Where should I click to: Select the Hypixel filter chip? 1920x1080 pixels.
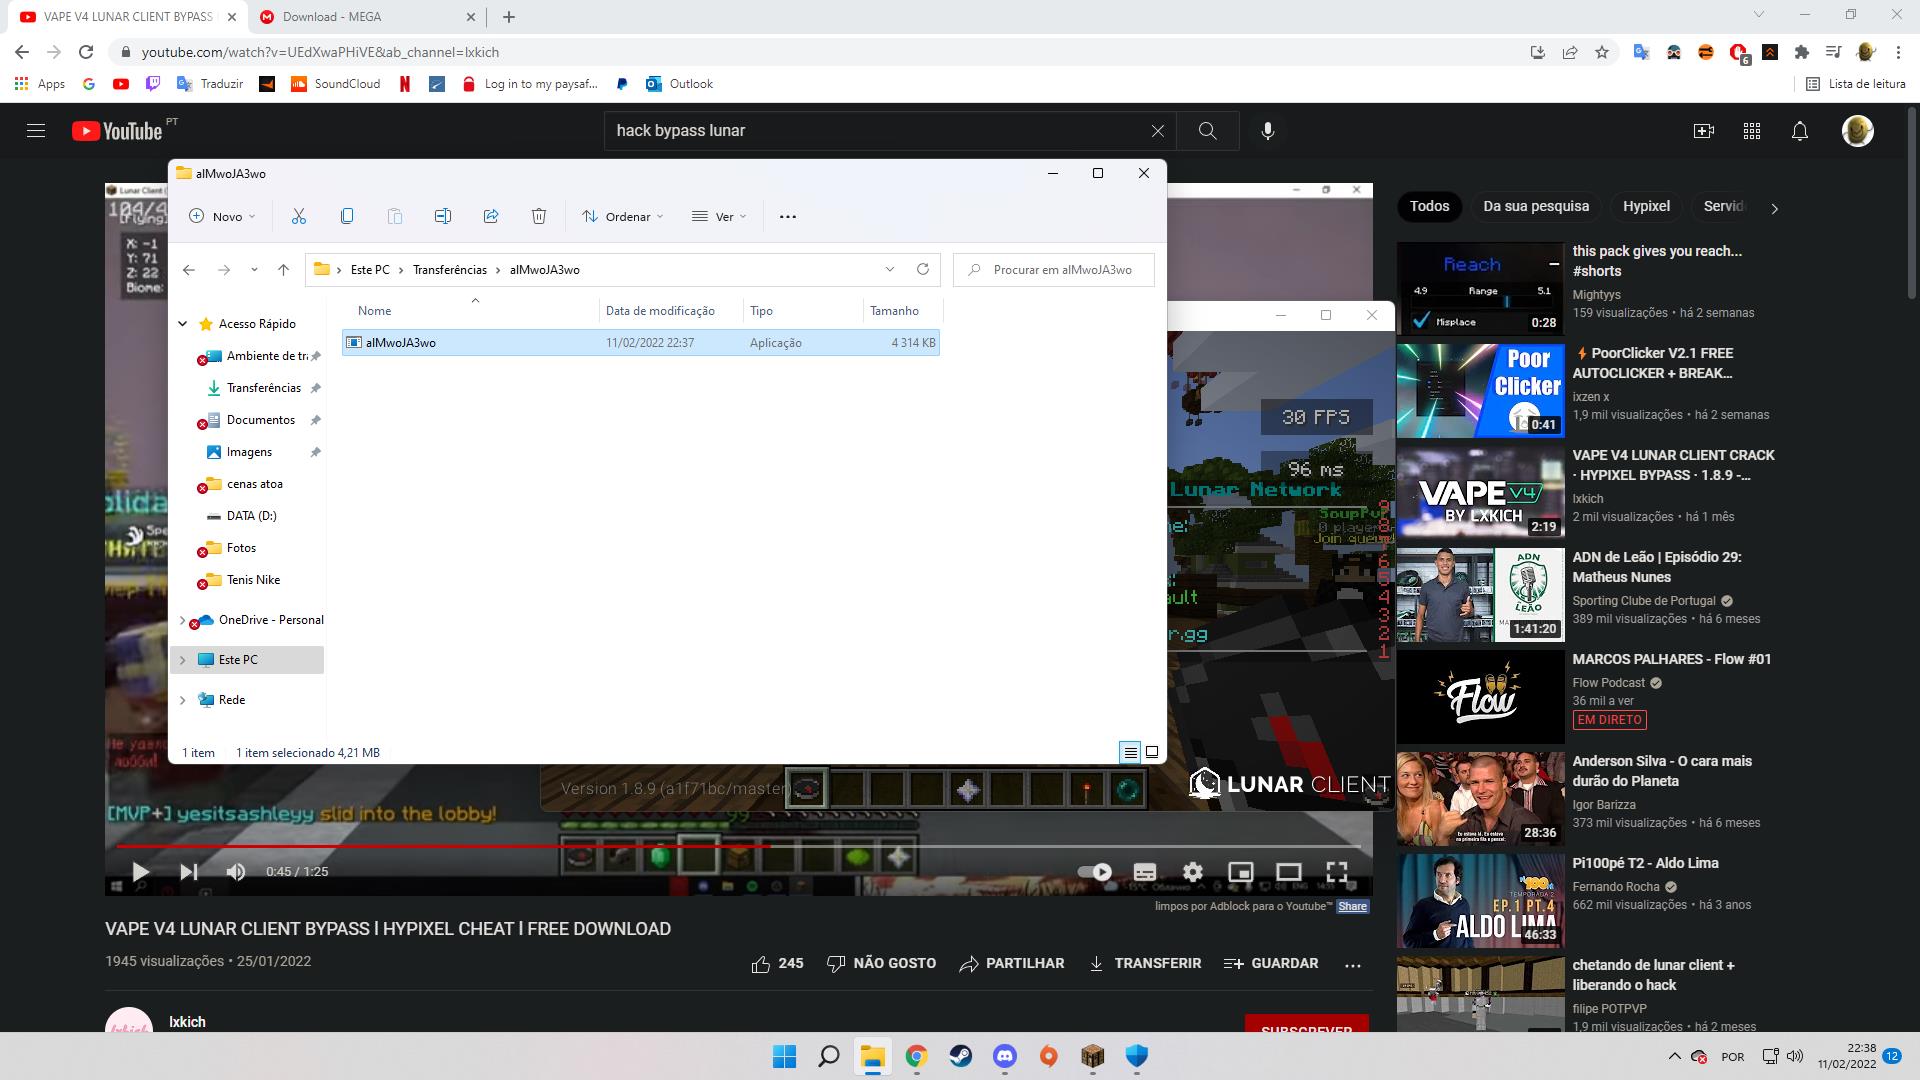(1645, 206)
